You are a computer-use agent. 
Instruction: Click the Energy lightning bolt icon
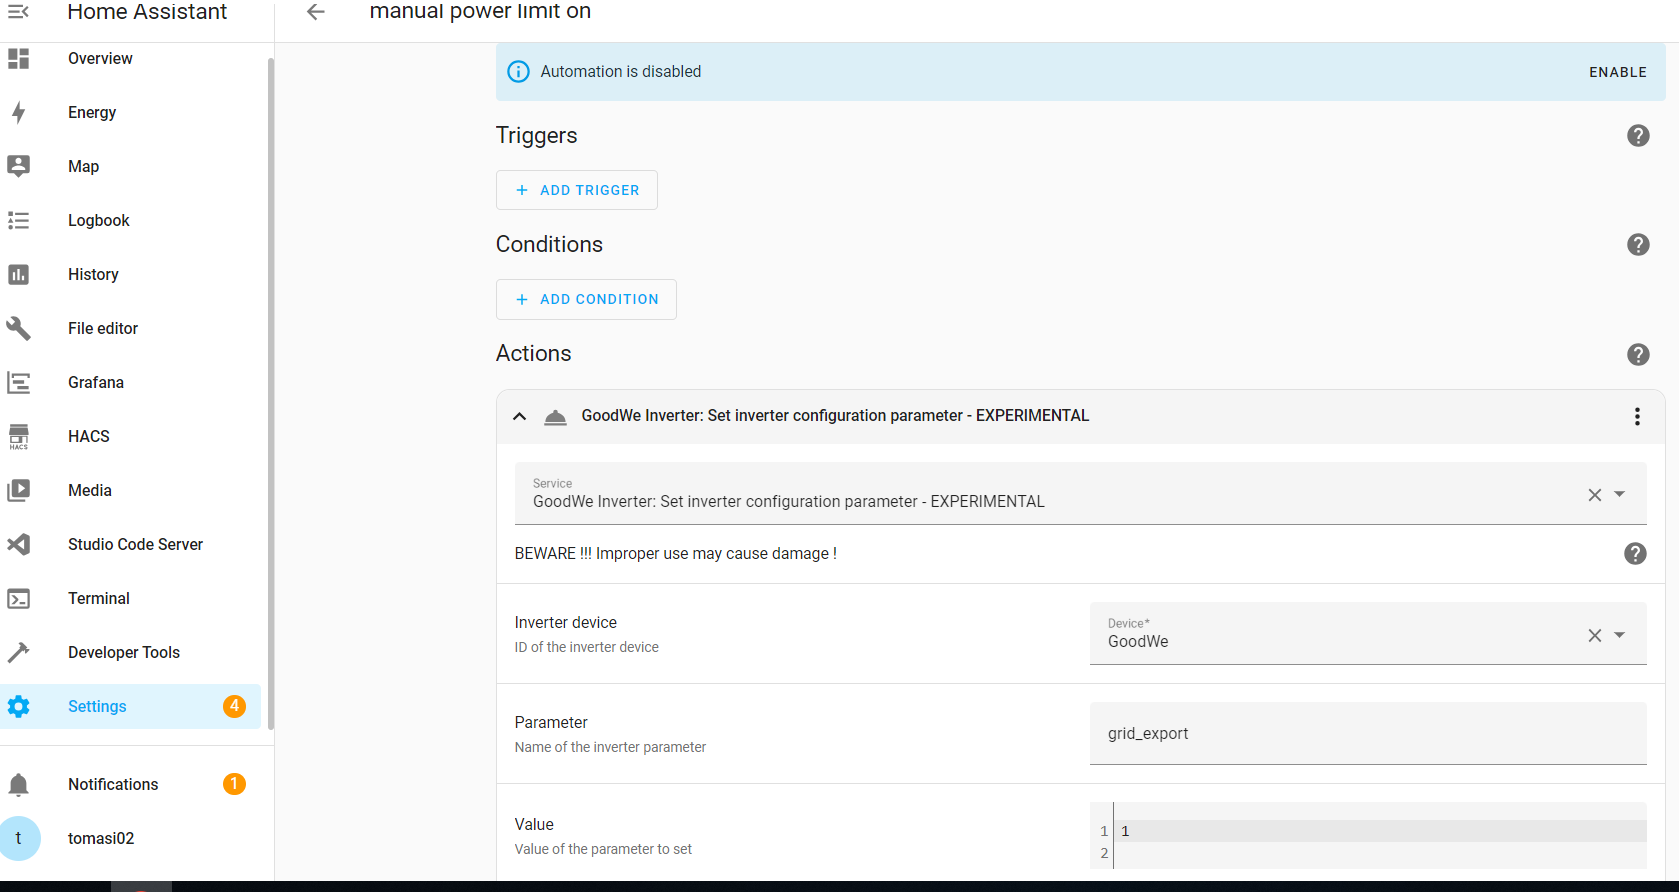click(18, 112)
